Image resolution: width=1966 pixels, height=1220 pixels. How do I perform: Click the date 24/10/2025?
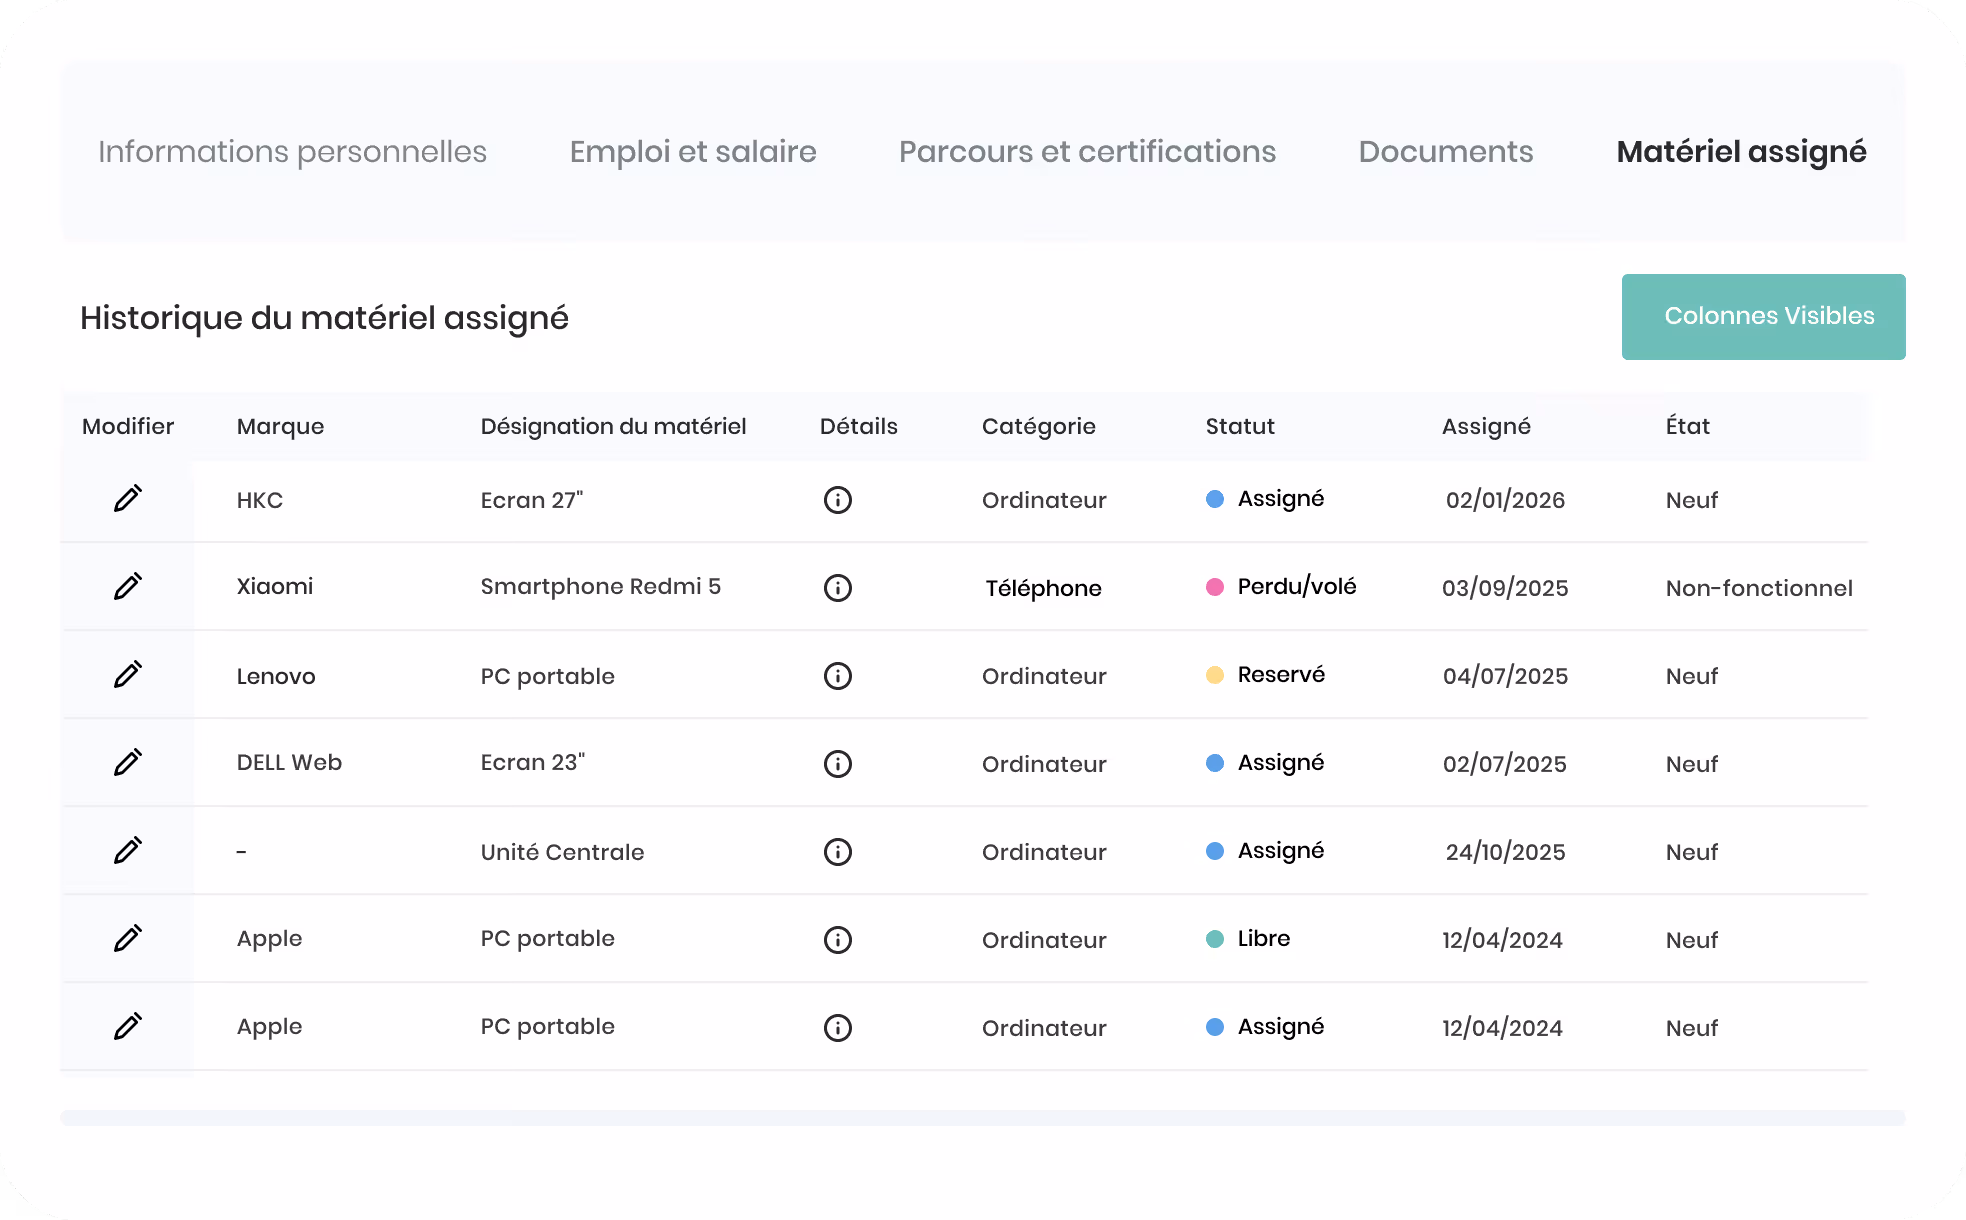[1505, 852]
